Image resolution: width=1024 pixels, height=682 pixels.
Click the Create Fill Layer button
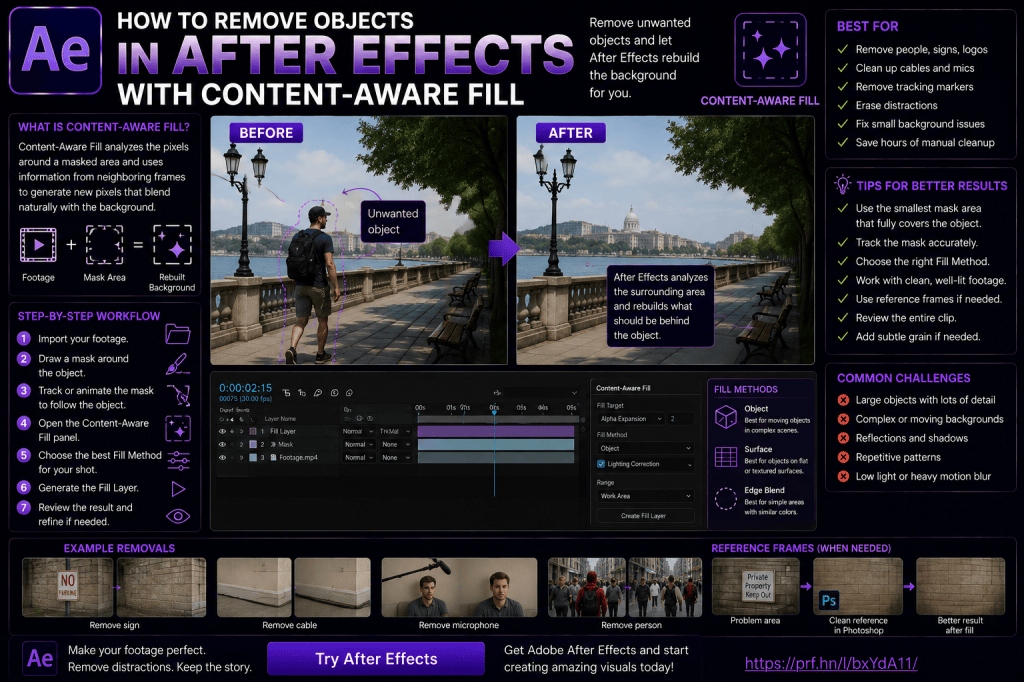(x=643, y=515)
